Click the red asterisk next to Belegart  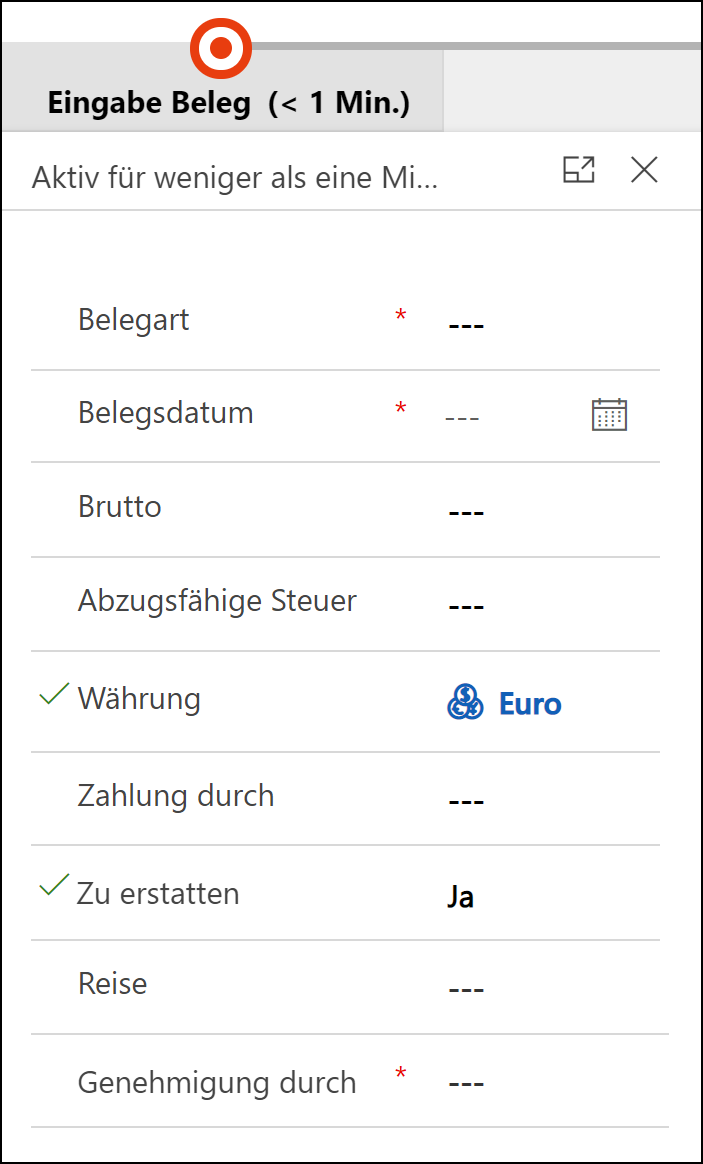(x=401, y=316)
